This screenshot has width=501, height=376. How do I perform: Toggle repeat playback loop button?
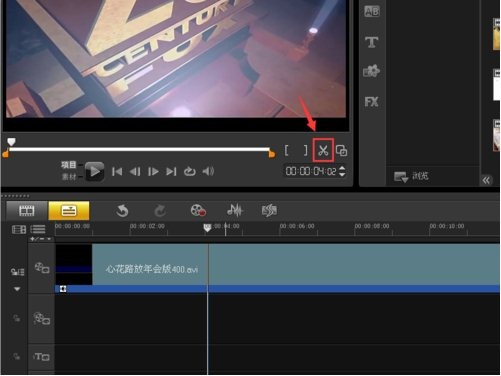tap(189, 171)
